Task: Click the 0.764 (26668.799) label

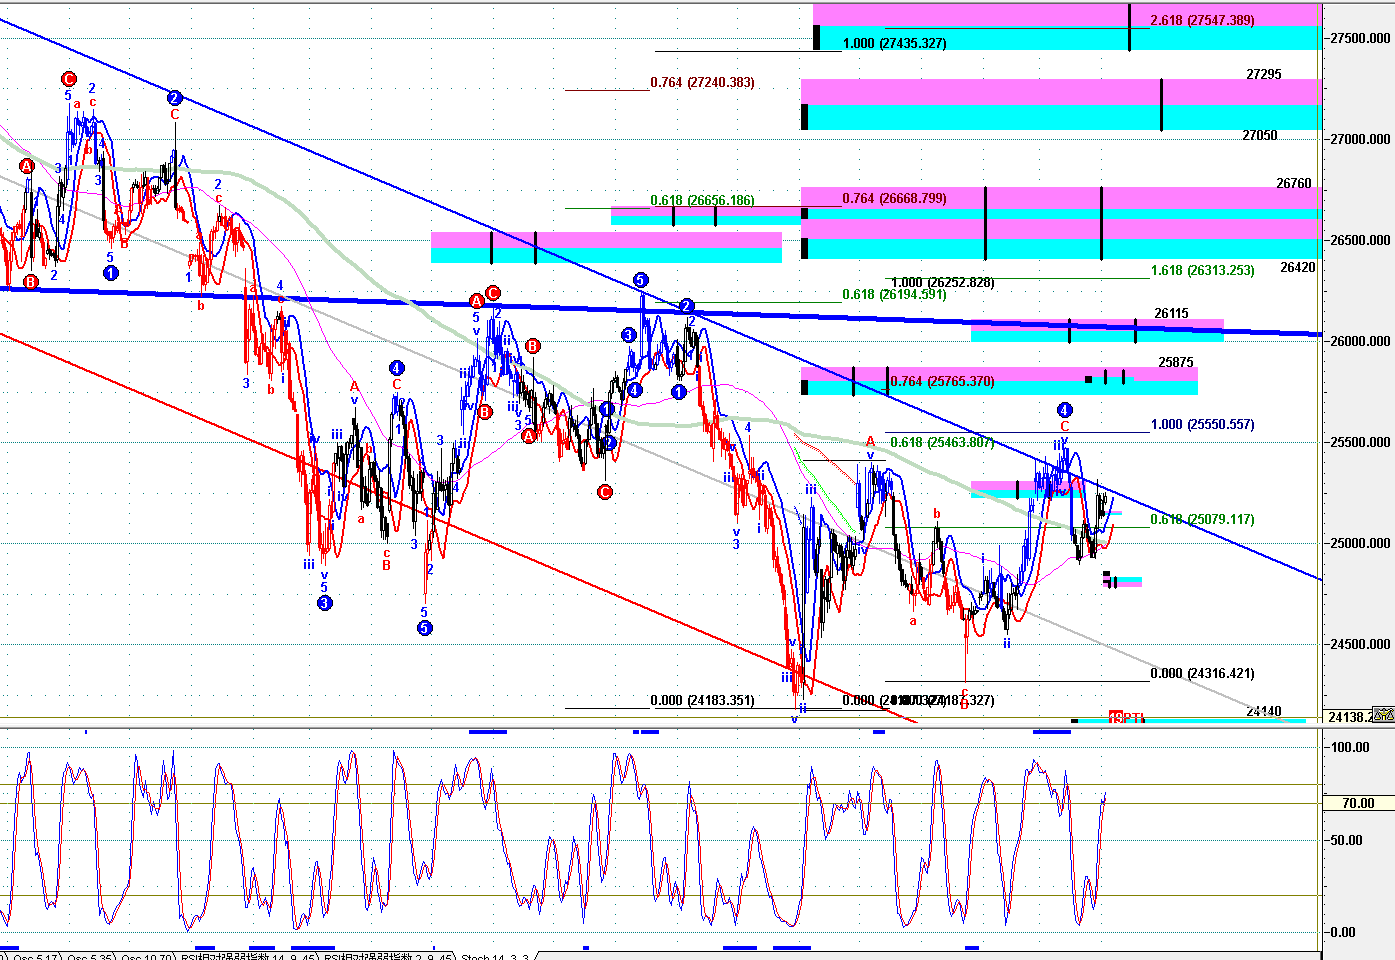Action: click(x=894, y=198)
